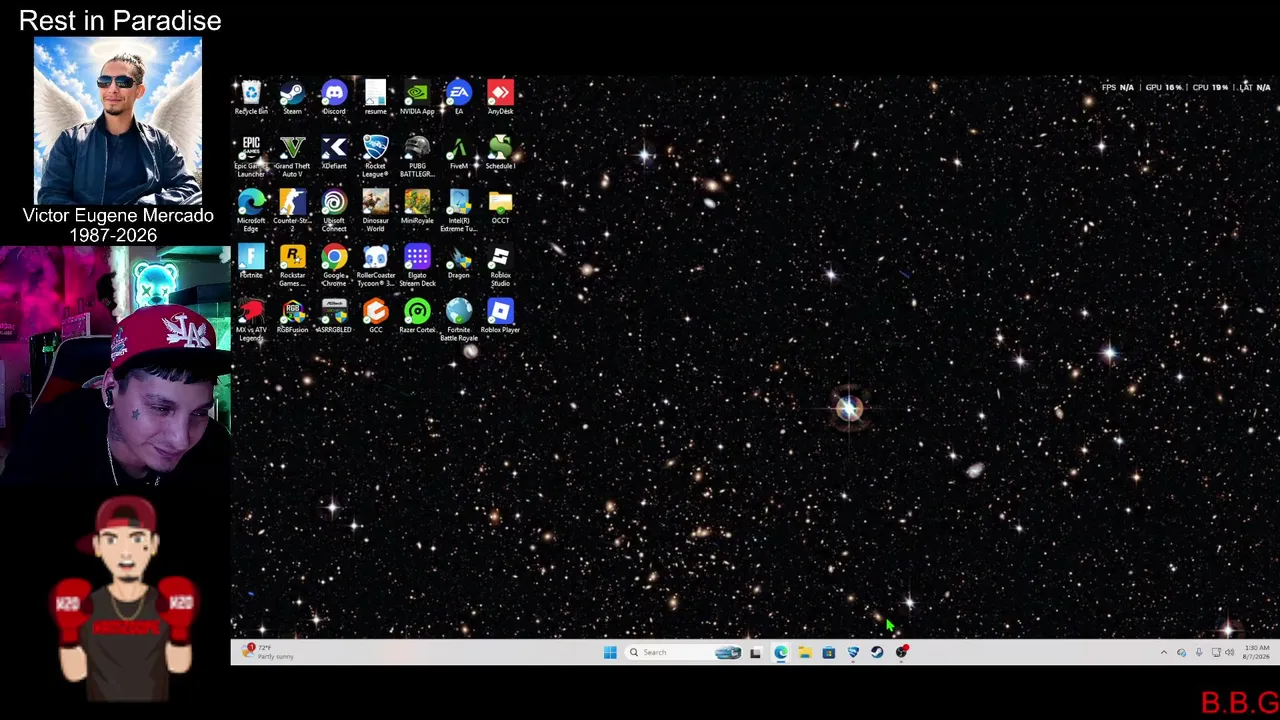The width and height of the screenshot is (1280, 720).
Task: Click the microphone icon in system tray
Action: [x=1199, y=653]
